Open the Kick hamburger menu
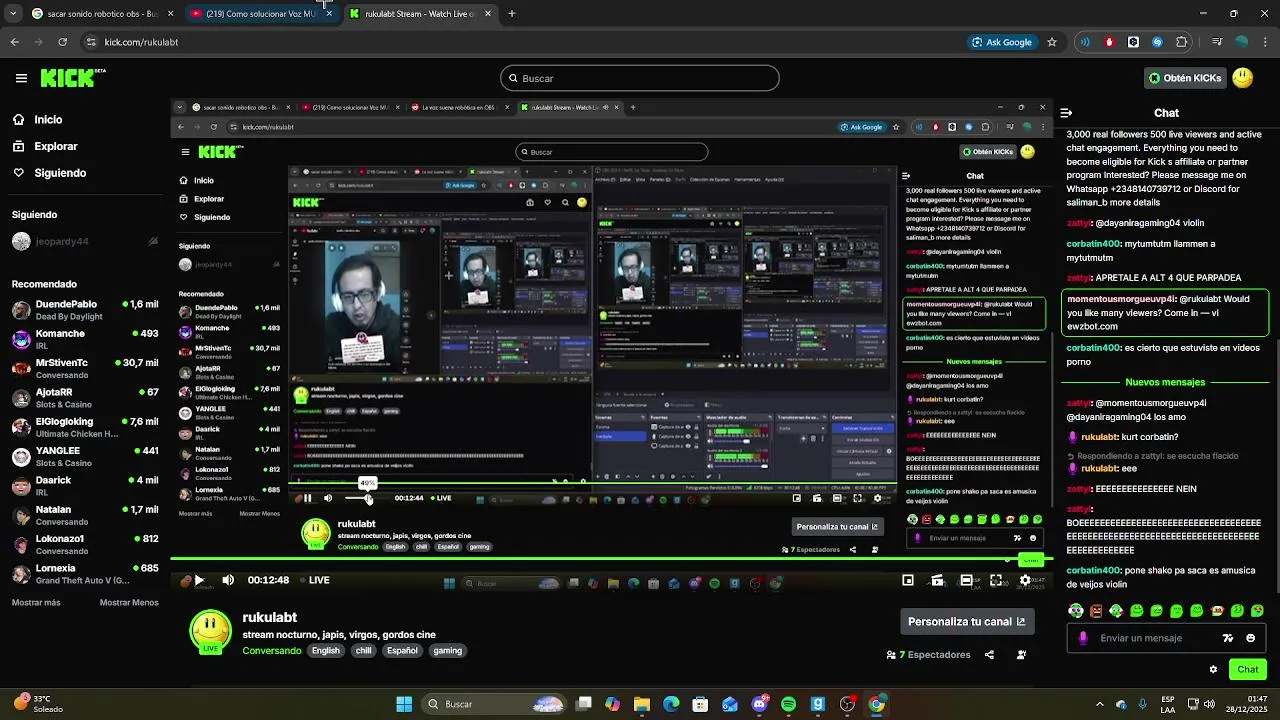Screen dimensions: 1280x720 pos(21,78)
